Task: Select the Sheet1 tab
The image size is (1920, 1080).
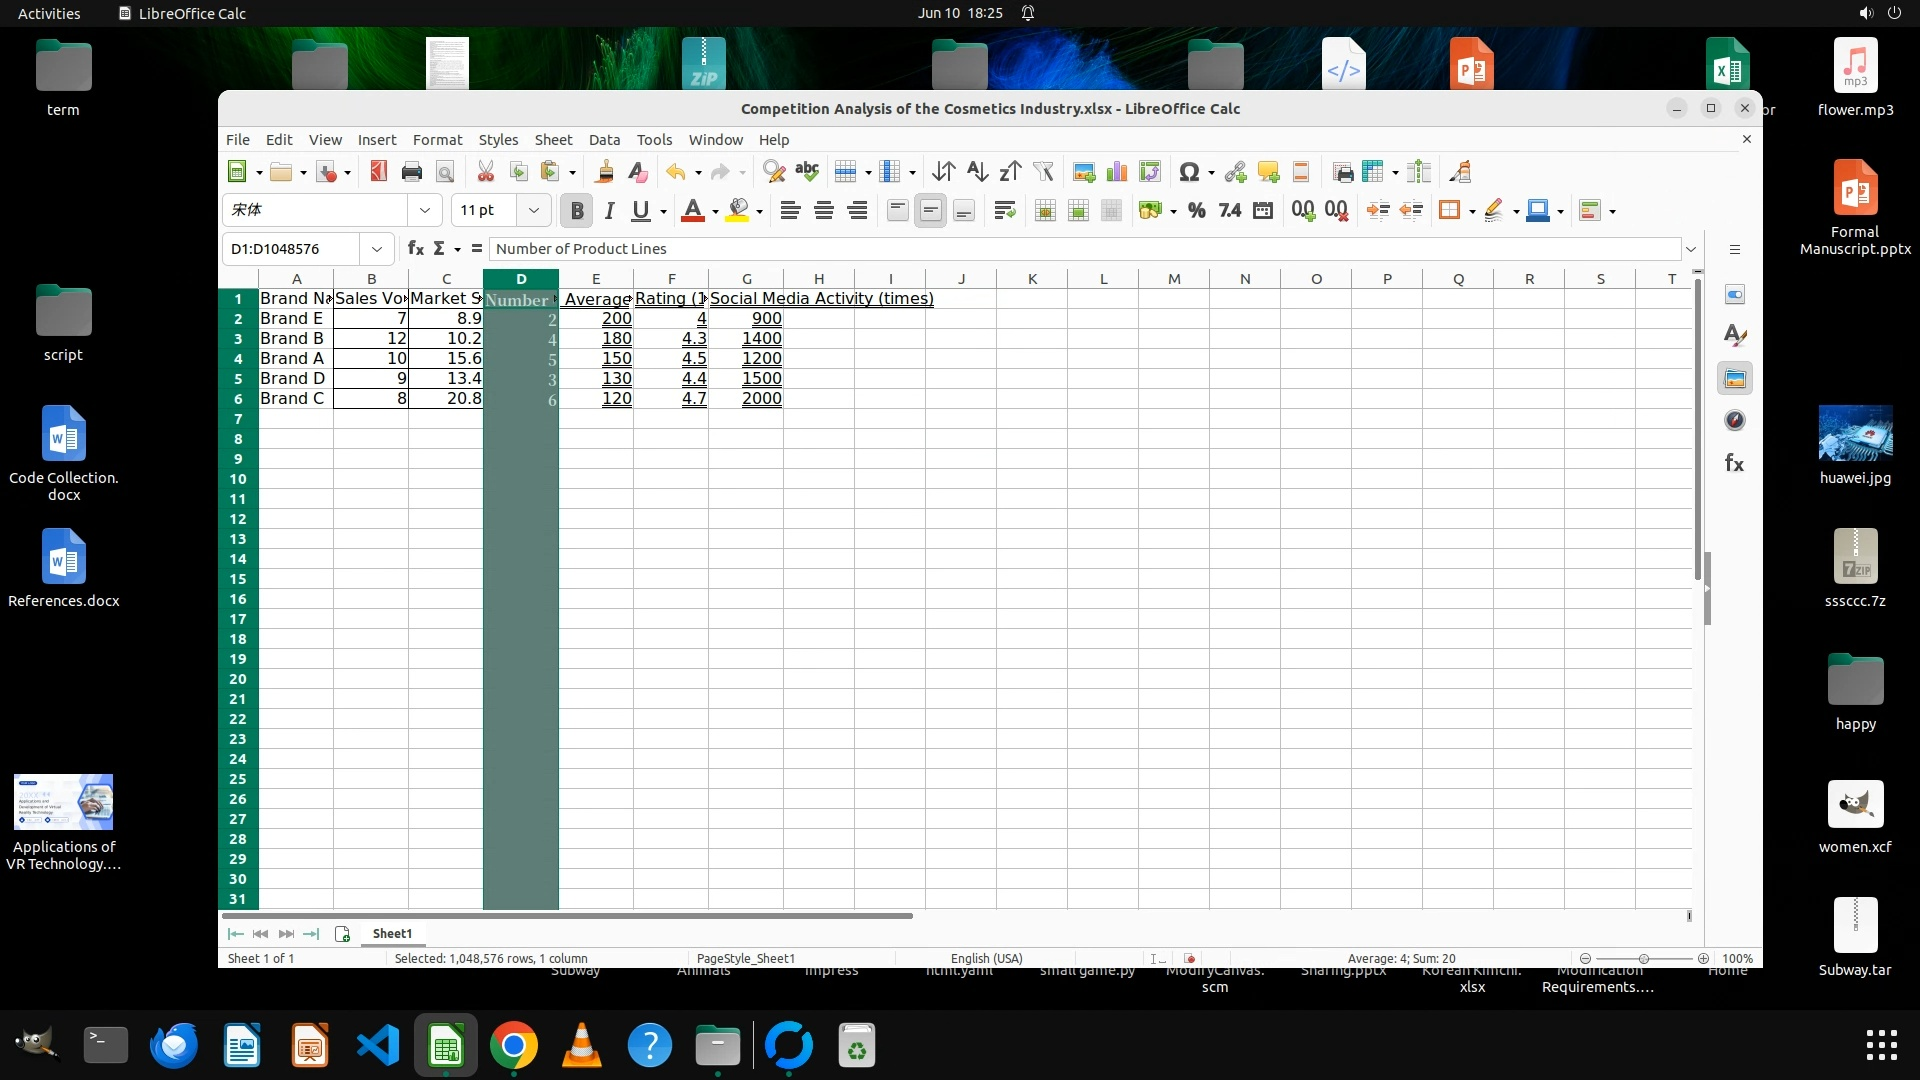Action: pos(392,933)
